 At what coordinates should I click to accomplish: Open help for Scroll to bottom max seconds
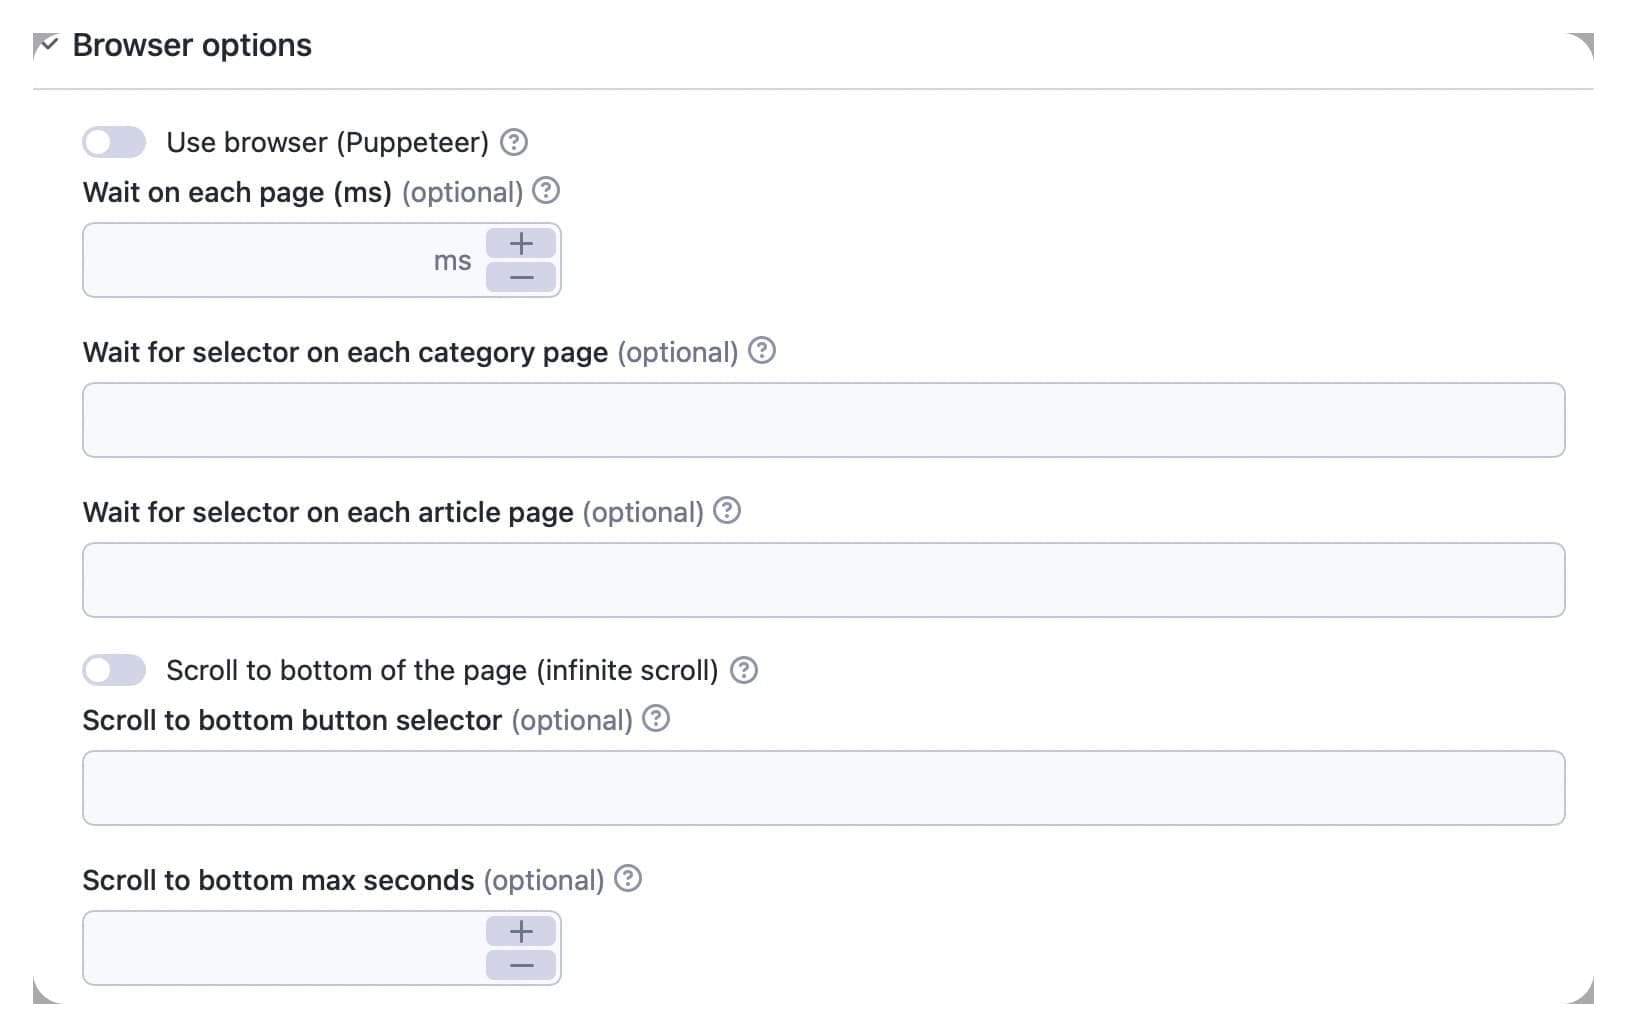click(x=628, y=879)
